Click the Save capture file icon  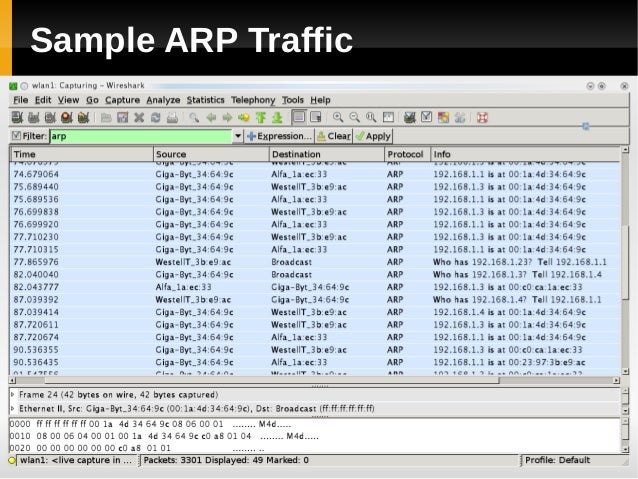tap(122, 118)
